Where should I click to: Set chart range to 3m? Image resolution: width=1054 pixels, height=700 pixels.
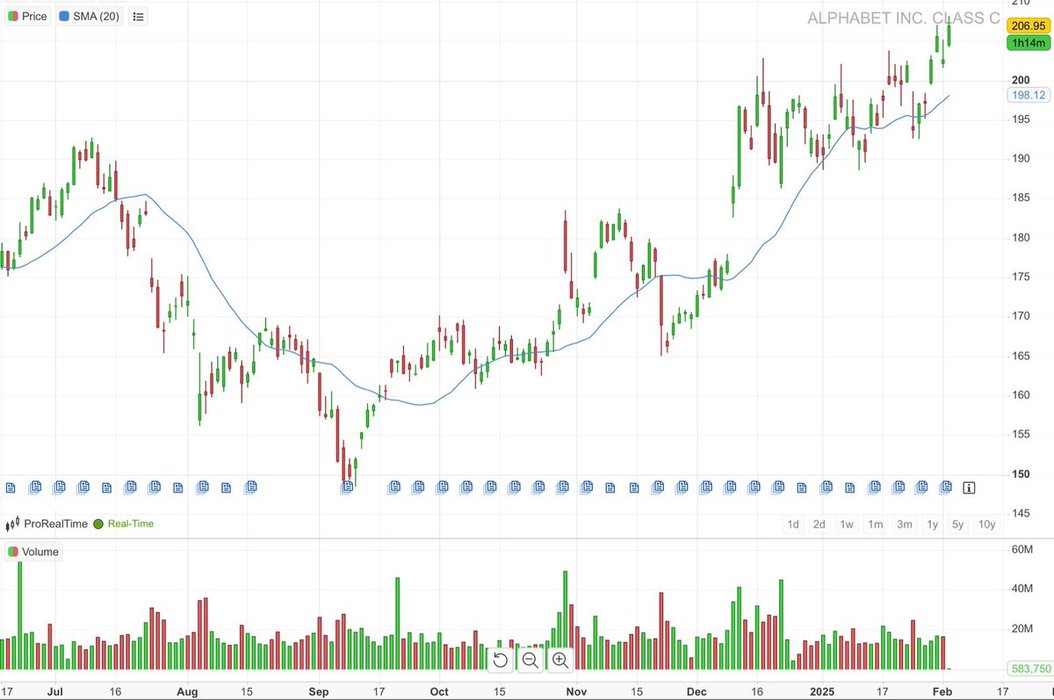[905, 524]
